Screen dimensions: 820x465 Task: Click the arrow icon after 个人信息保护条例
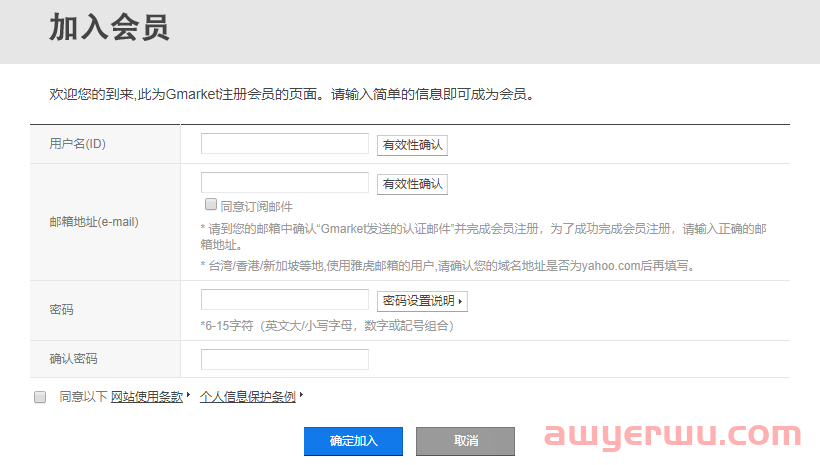click(x=301, y=395)
